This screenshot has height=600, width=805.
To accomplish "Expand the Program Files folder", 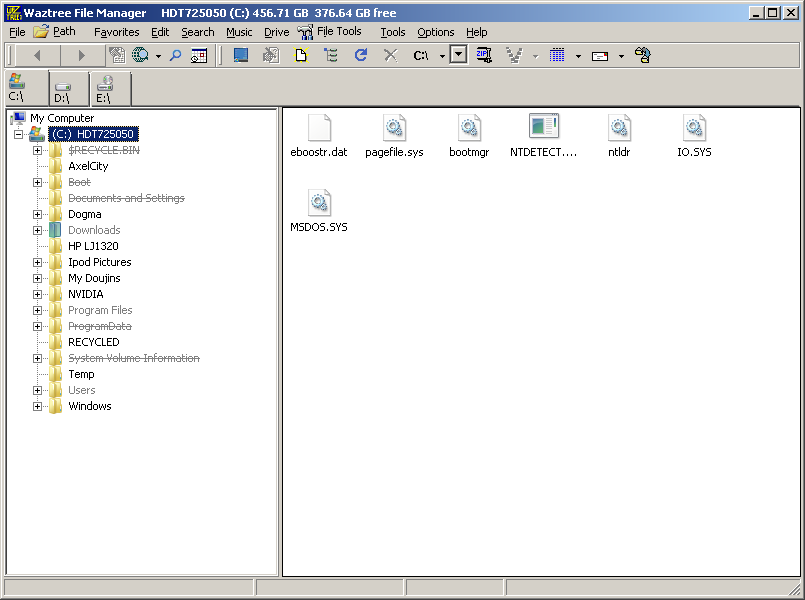I will [x=37, y=310].
